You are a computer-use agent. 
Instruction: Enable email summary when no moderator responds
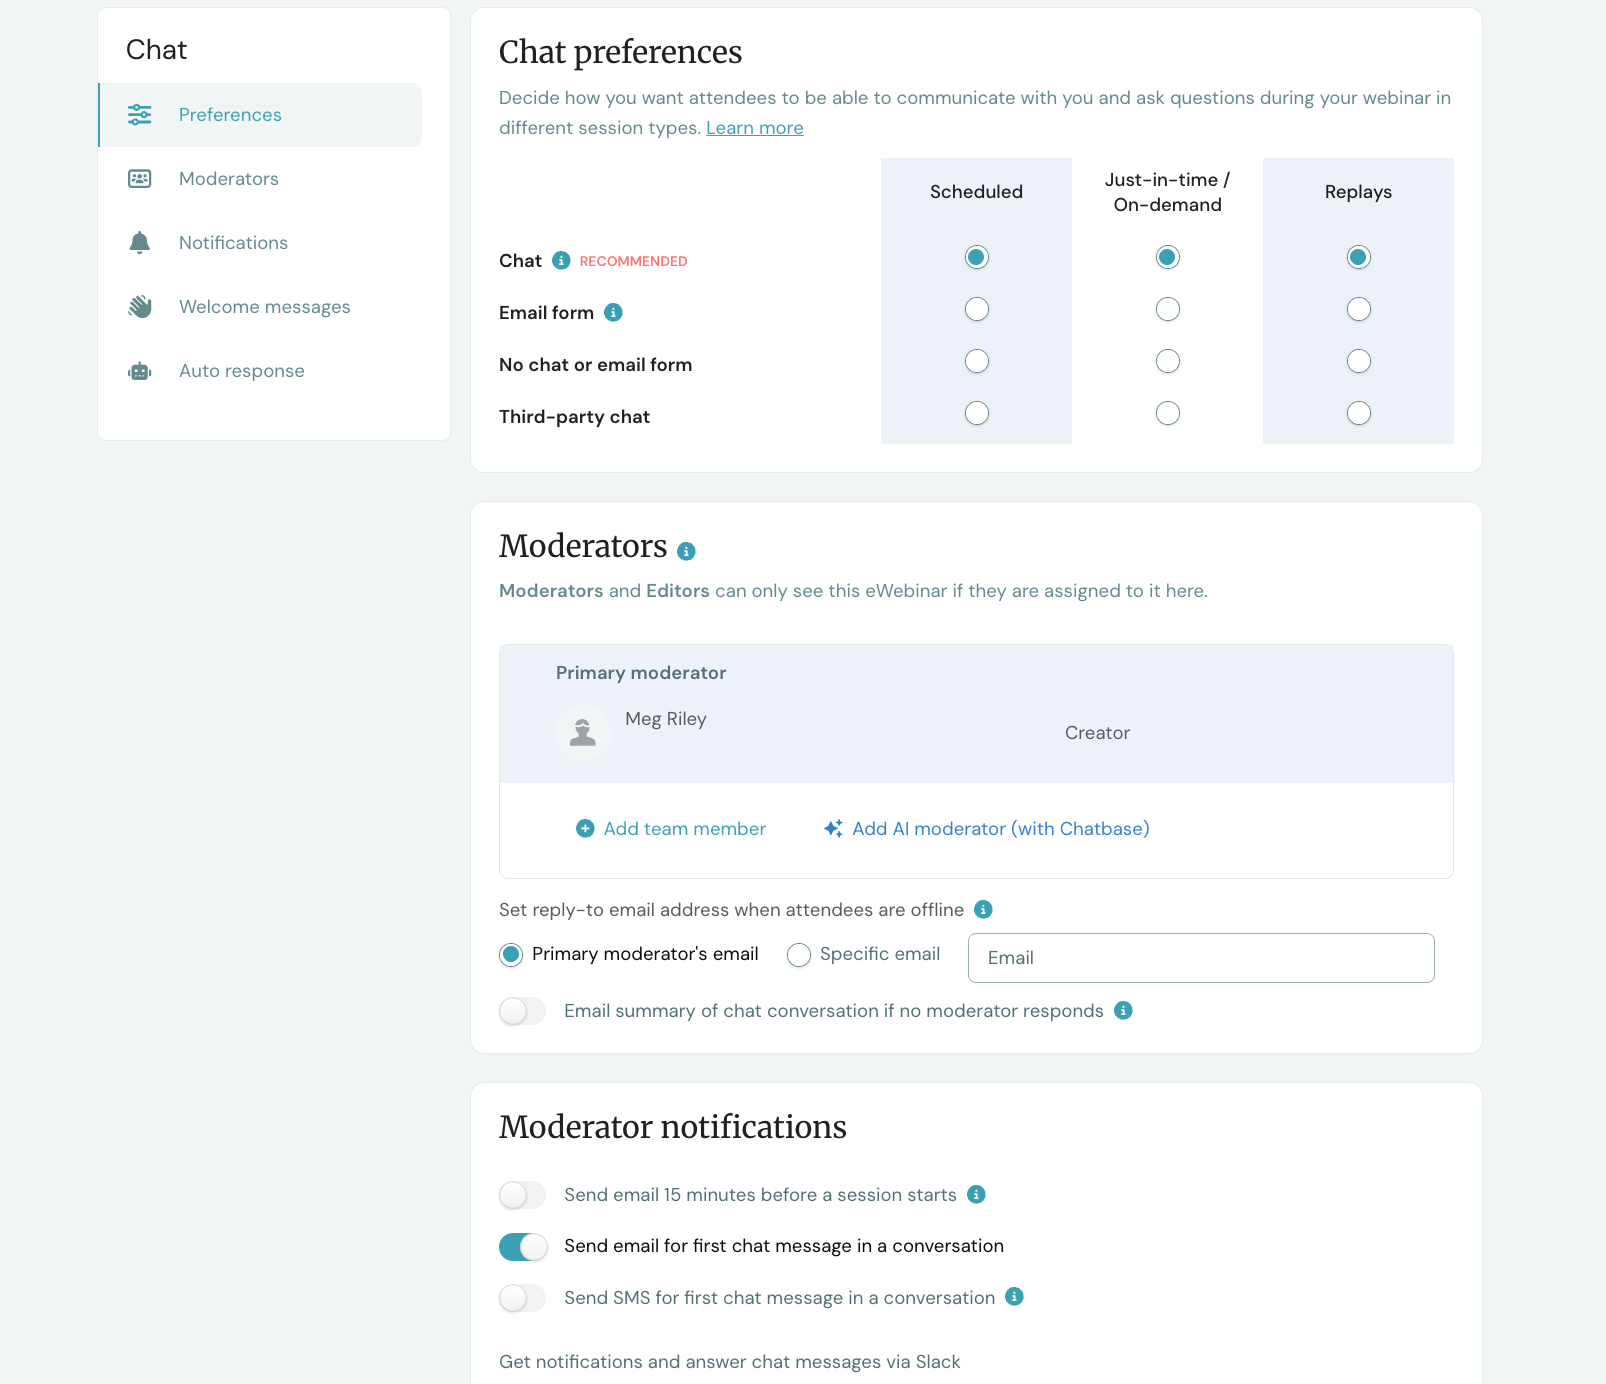tap(521, 1011)
